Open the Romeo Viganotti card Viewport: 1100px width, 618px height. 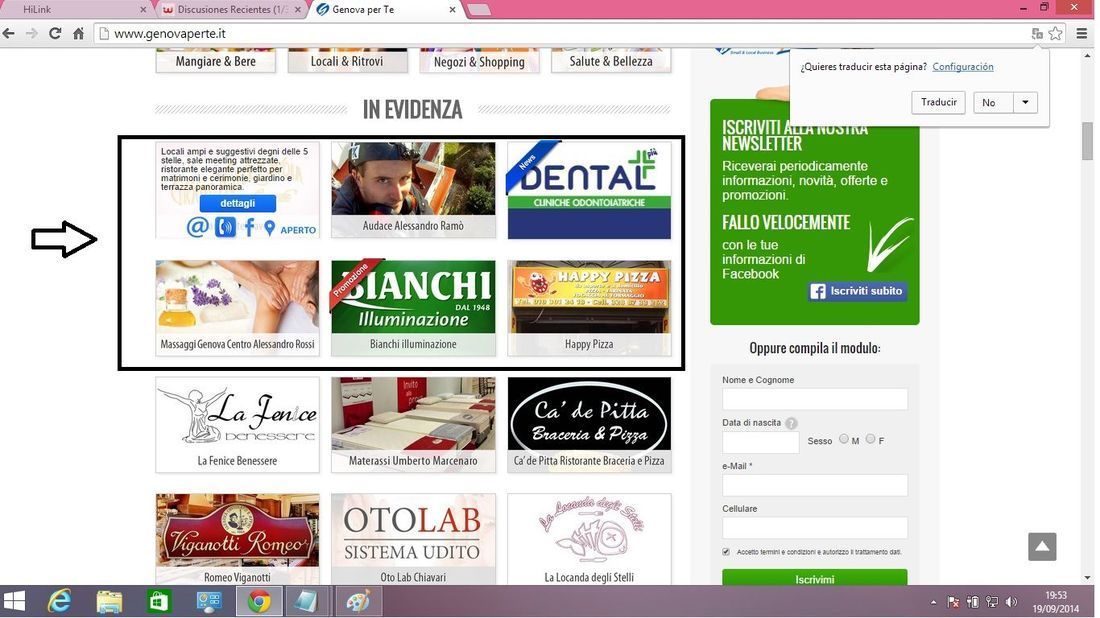(x=237, y=539)
